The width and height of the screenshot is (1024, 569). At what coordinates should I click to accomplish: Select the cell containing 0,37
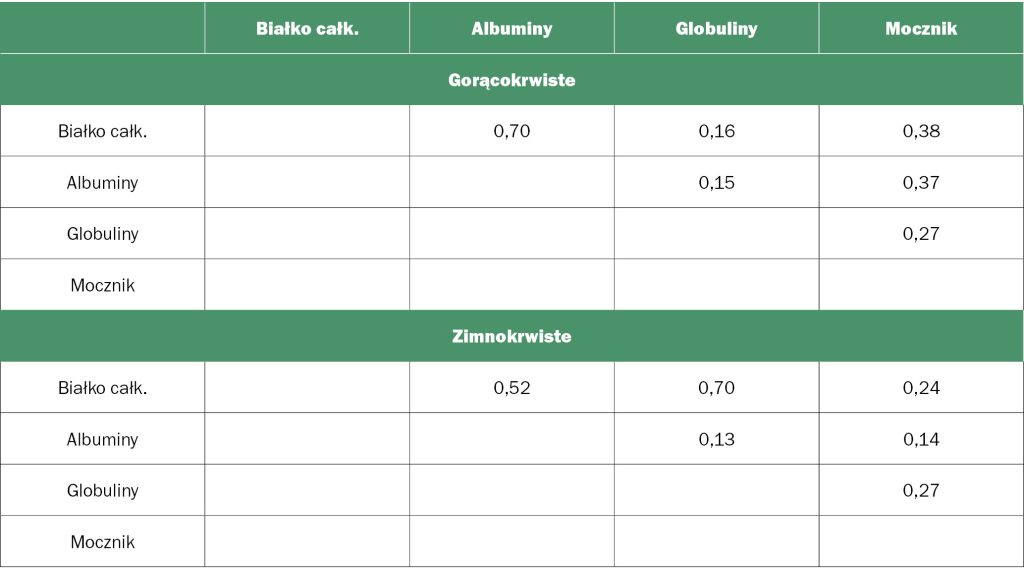coord(921,183)
